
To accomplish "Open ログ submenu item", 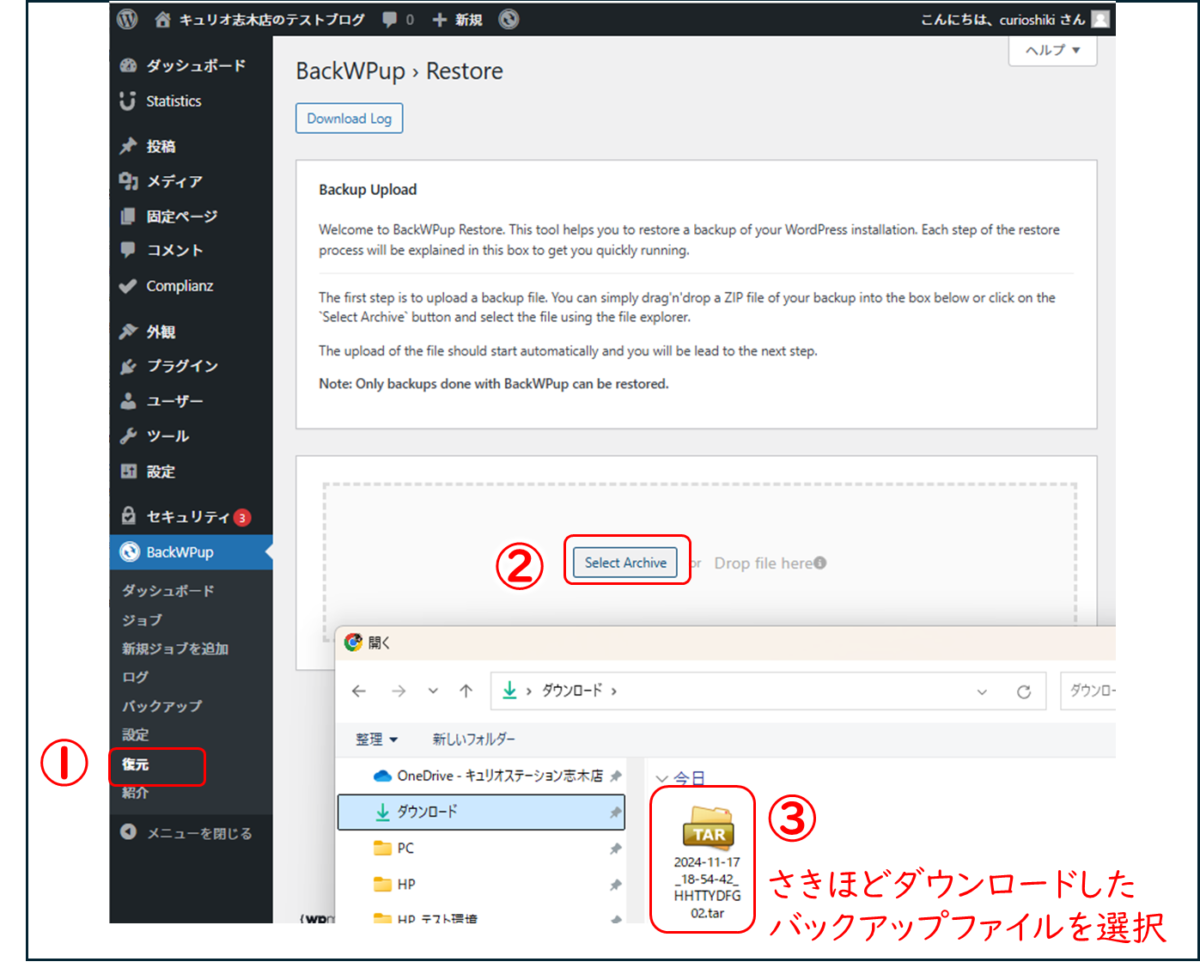I will click(x=135, y=677).
